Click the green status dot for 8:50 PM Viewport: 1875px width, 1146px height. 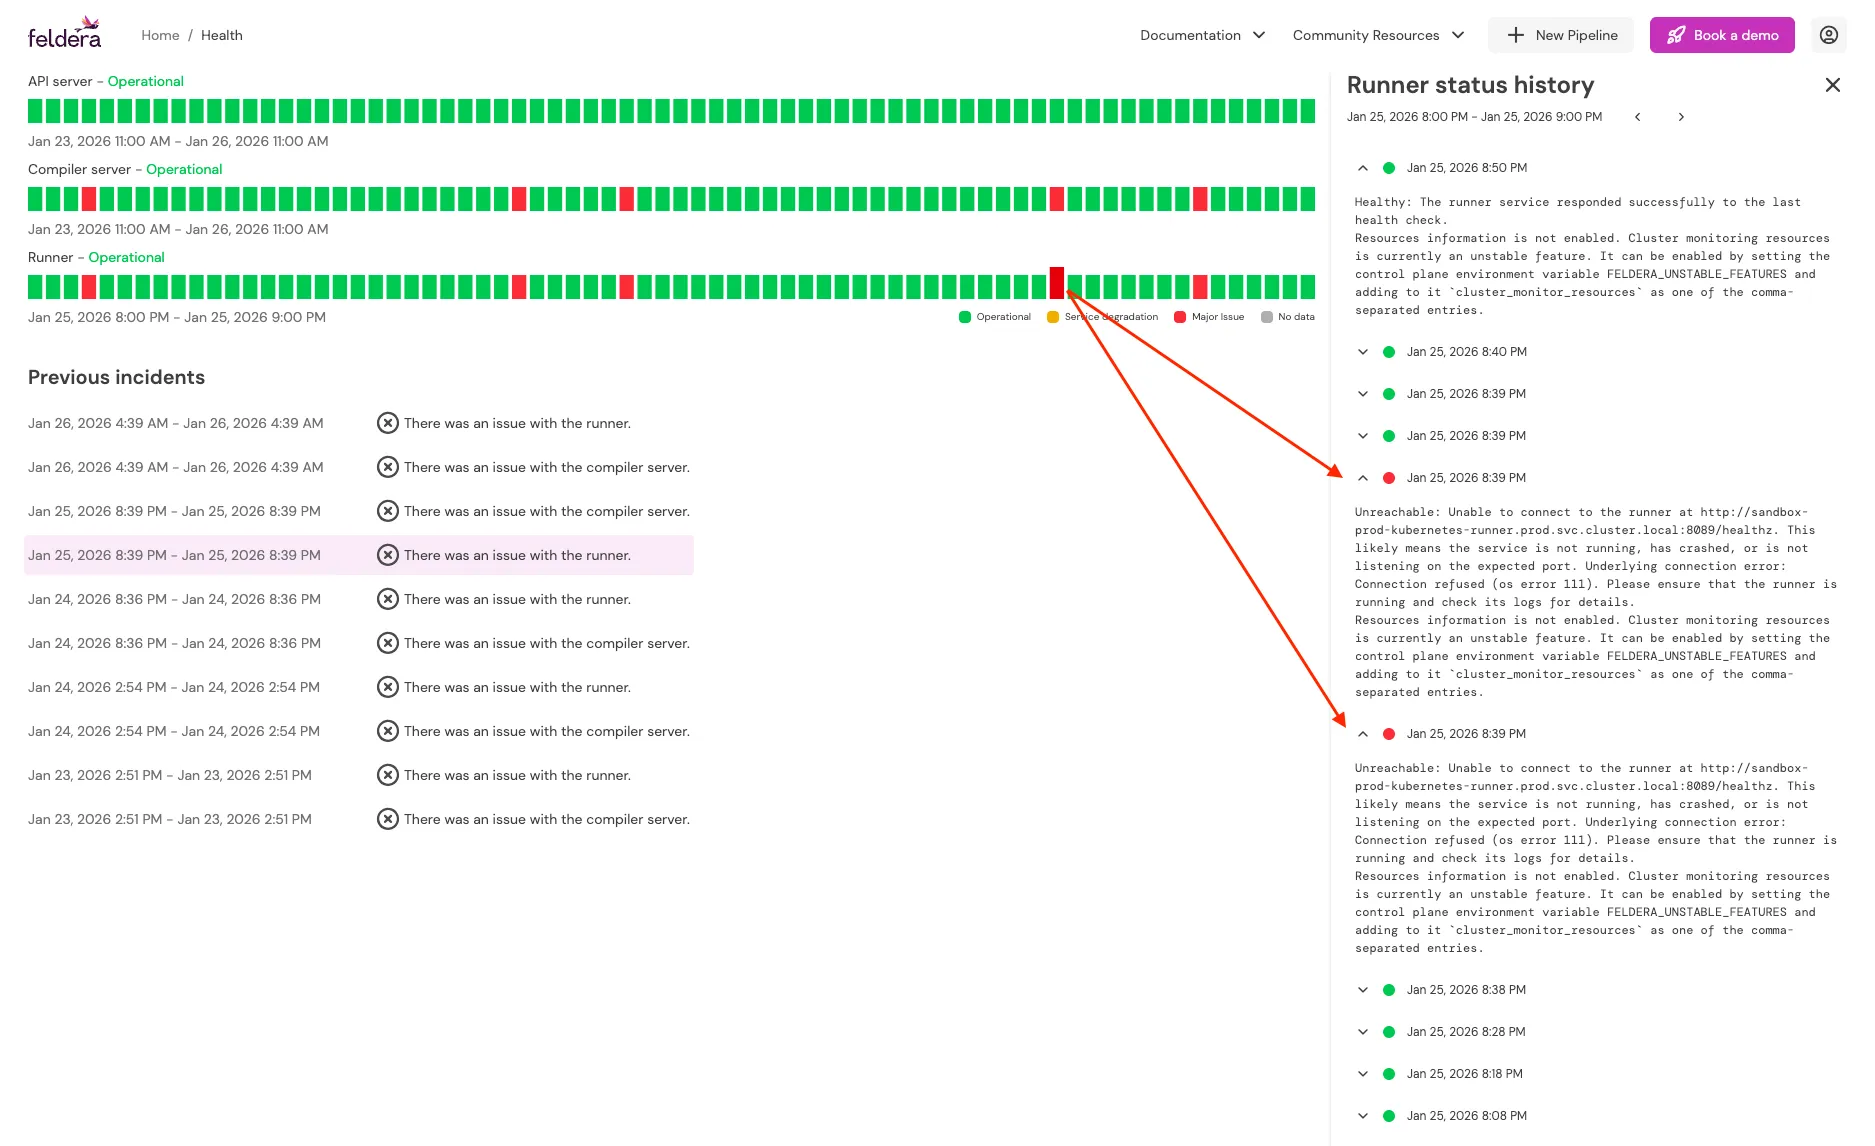(1388, 168)
